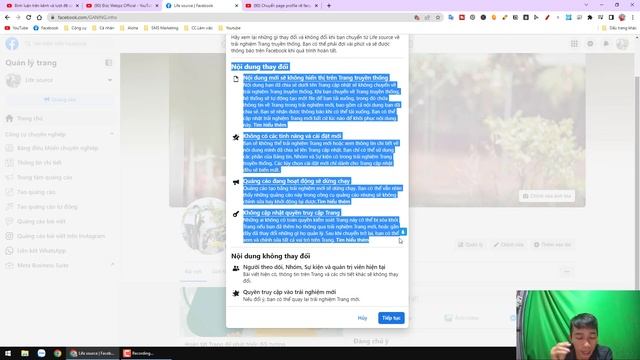Click the Chrome extensions puzzle icon

point(590,18)
